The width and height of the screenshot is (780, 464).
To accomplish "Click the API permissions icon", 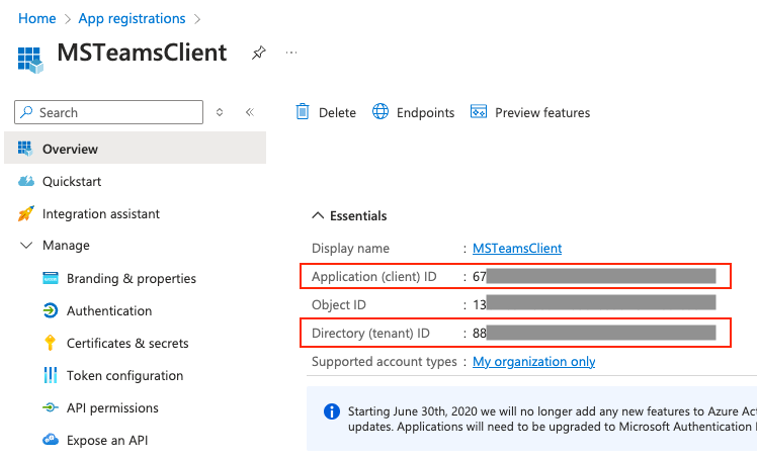I will point(50,408).
